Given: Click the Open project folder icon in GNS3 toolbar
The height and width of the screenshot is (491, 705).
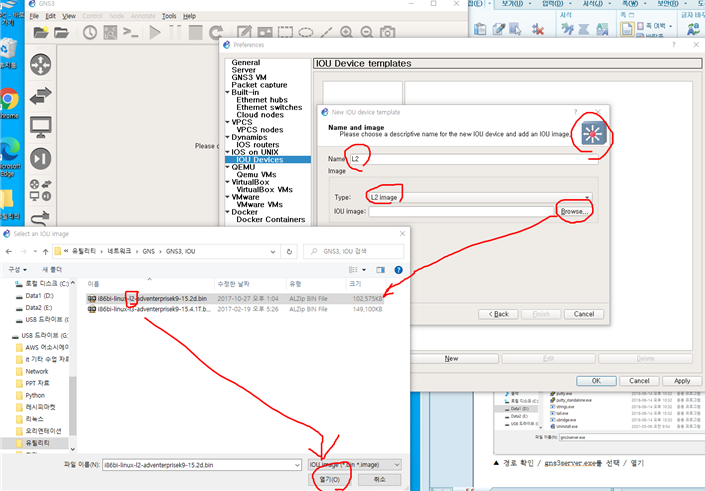Looking at the screenshot, I should click(x=61, y=32).
